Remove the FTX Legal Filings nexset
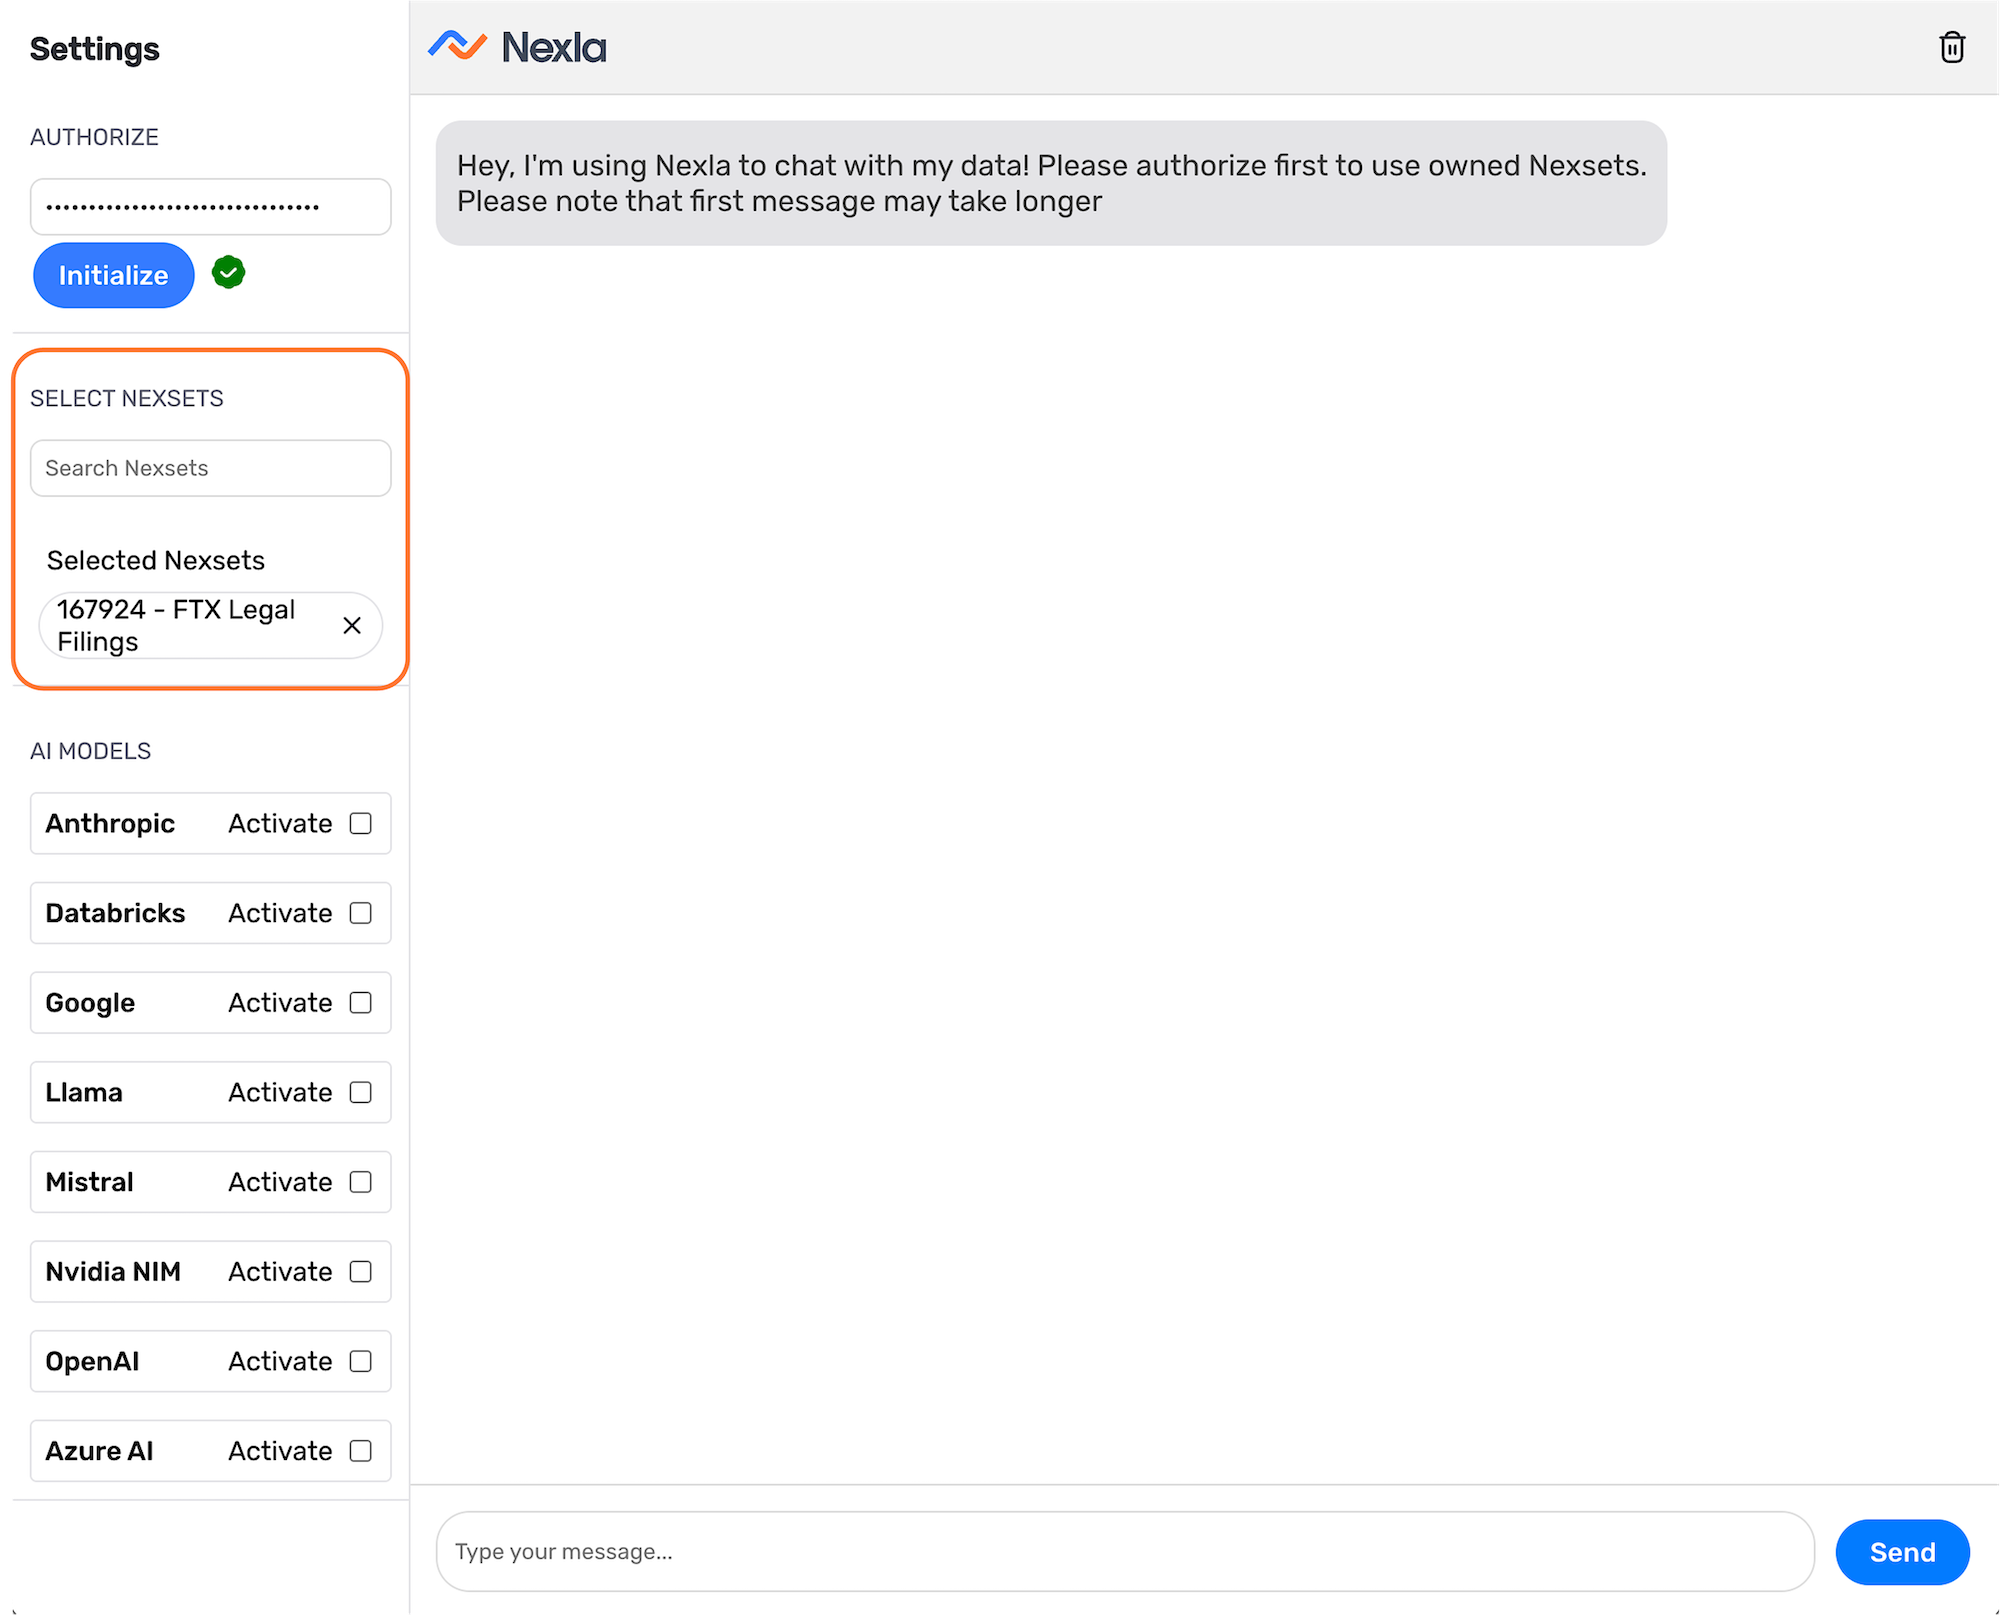Image resolution: width=2000 pixels, height=1615 pixels. pos(352,626)
